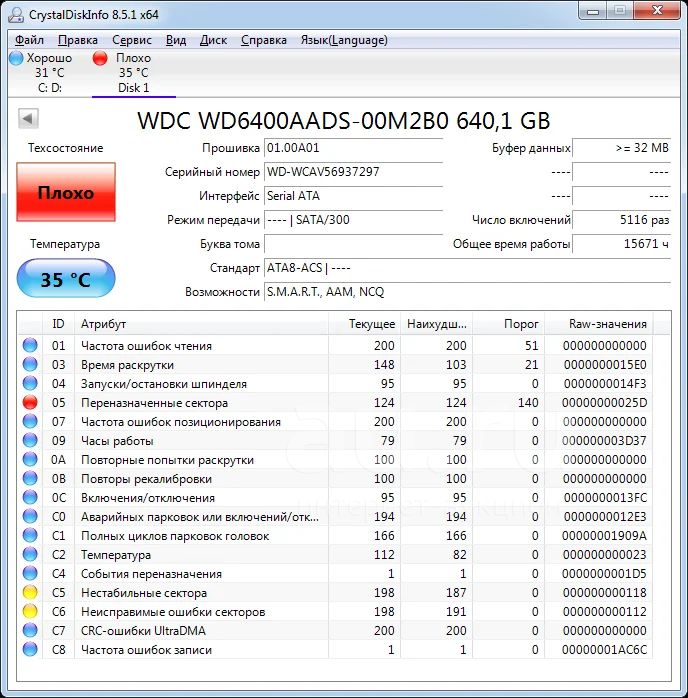Click the blue status icon for attribute C7
688x698 pixels.
[x=30, y=630]
